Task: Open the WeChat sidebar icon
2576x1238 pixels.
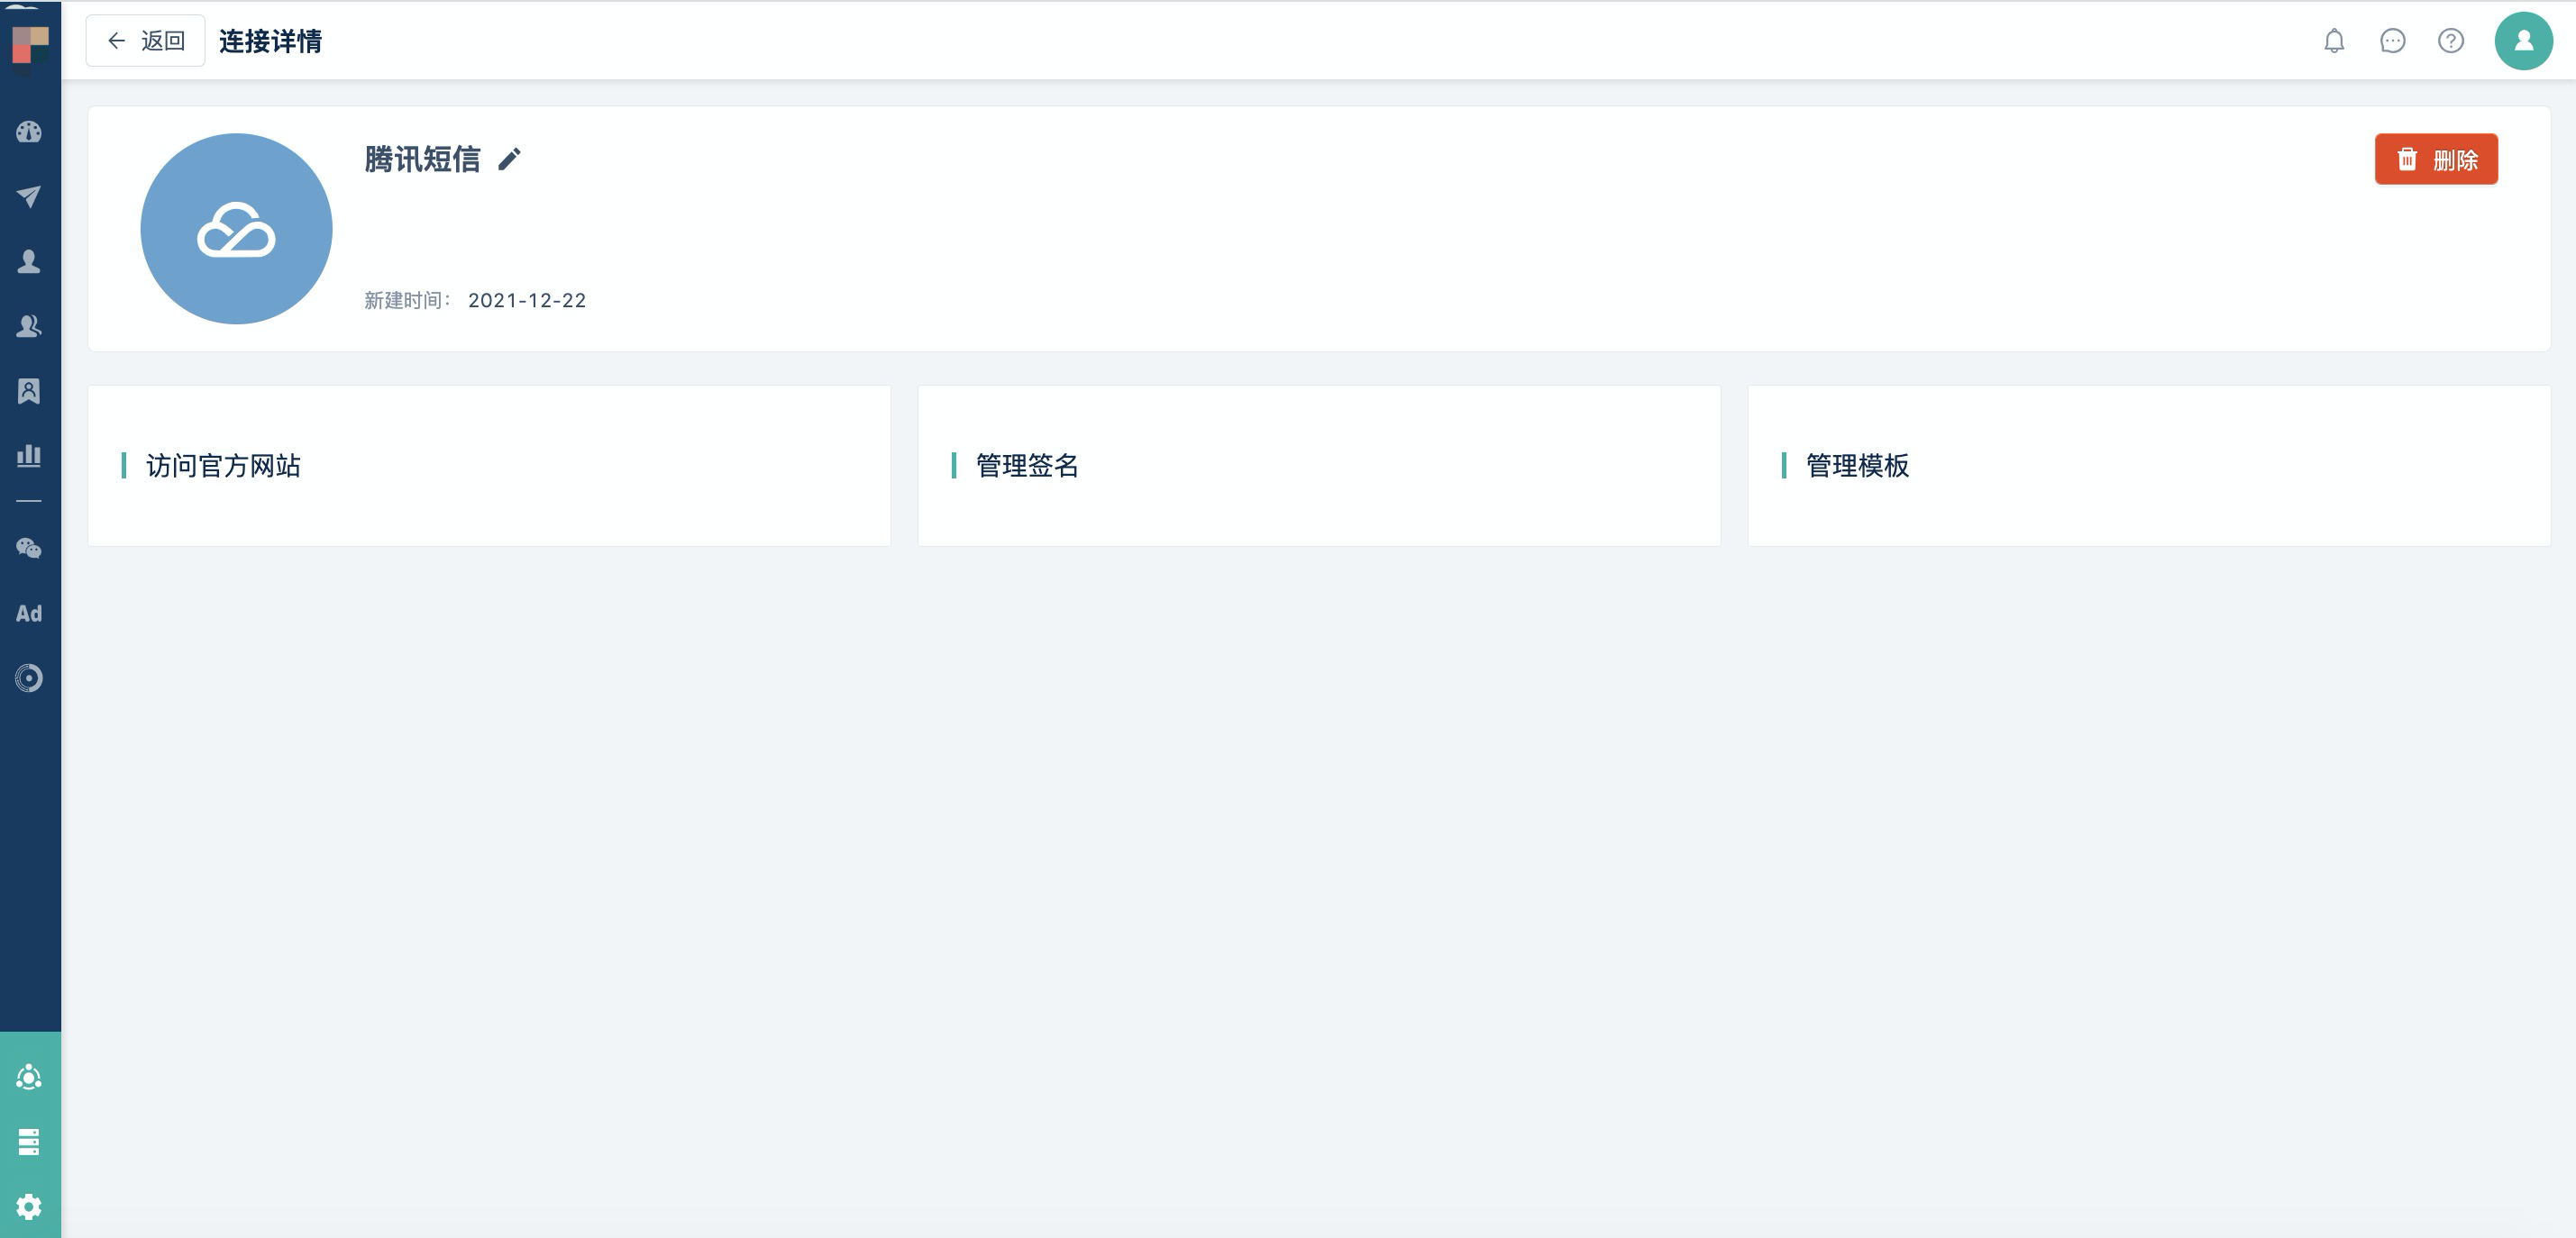Action: (x=29, y=548)
